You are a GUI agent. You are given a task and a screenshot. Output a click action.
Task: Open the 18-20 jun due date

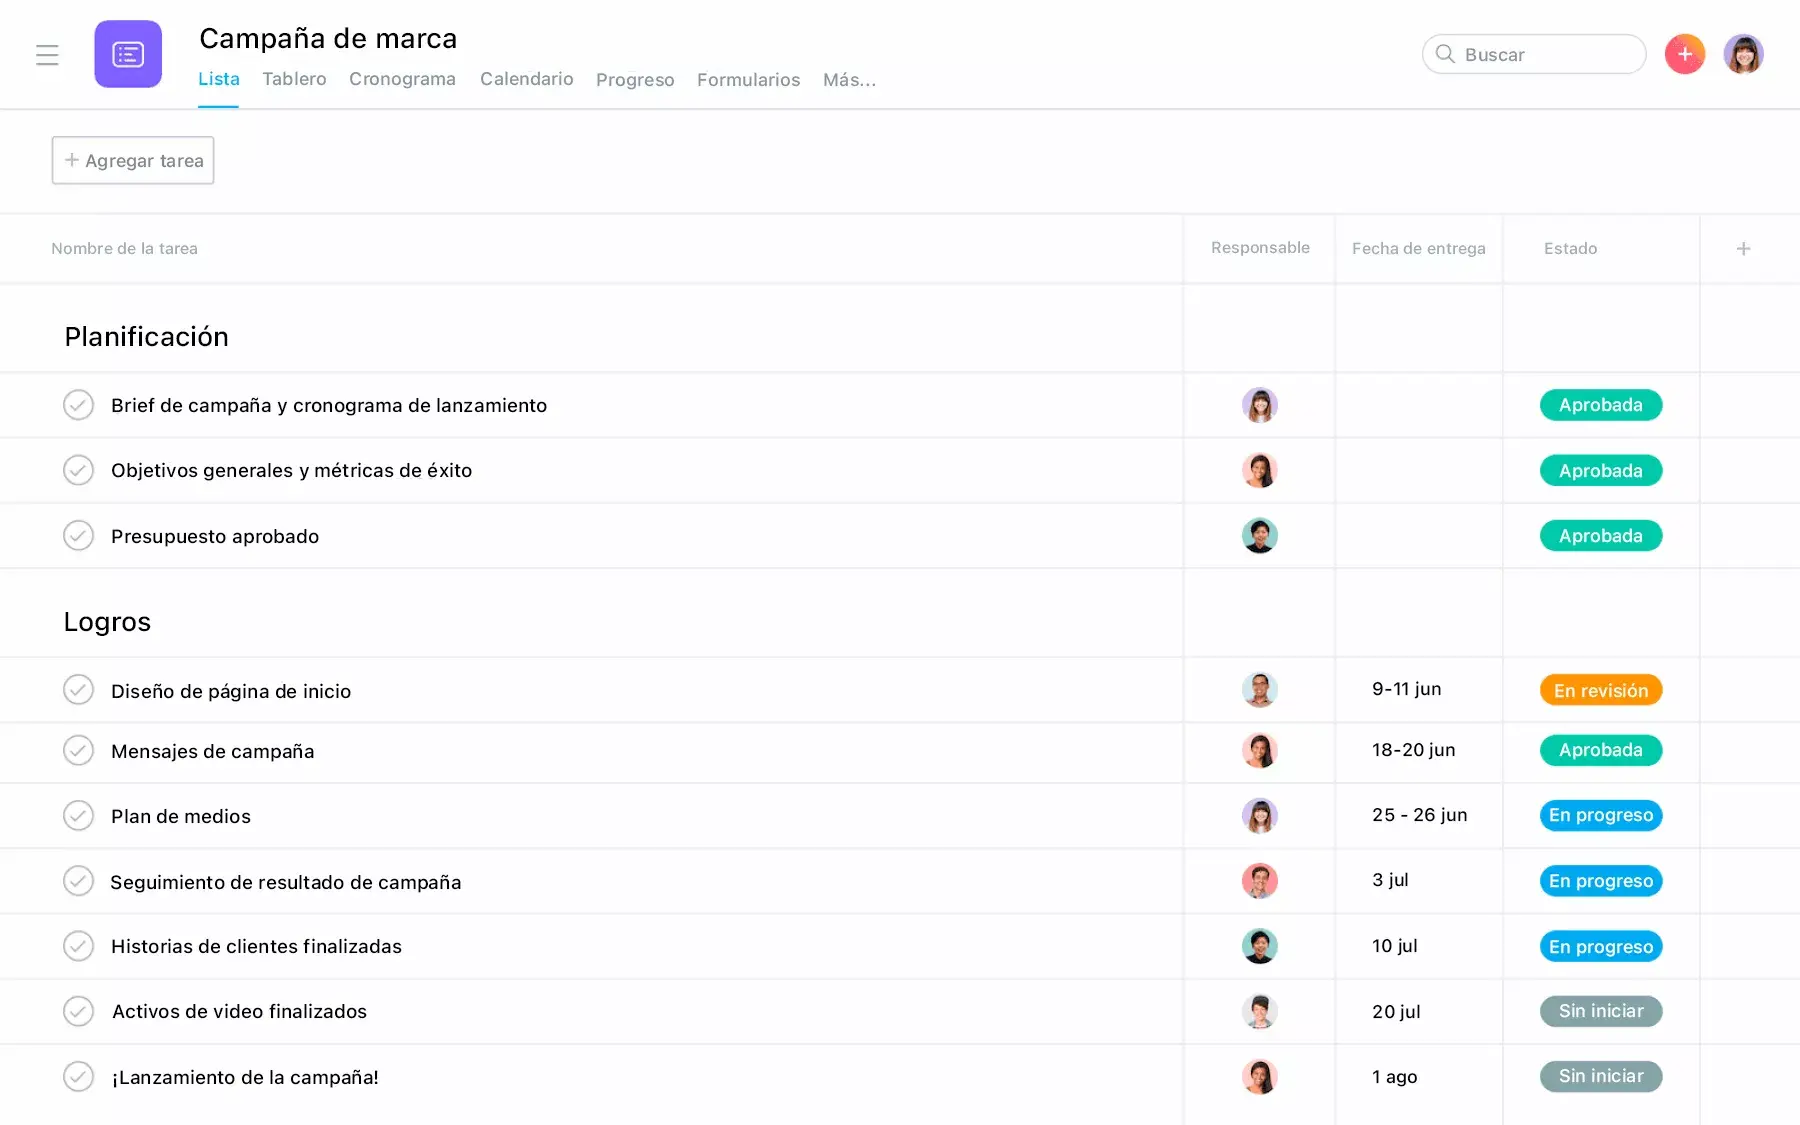[1413, 750]
